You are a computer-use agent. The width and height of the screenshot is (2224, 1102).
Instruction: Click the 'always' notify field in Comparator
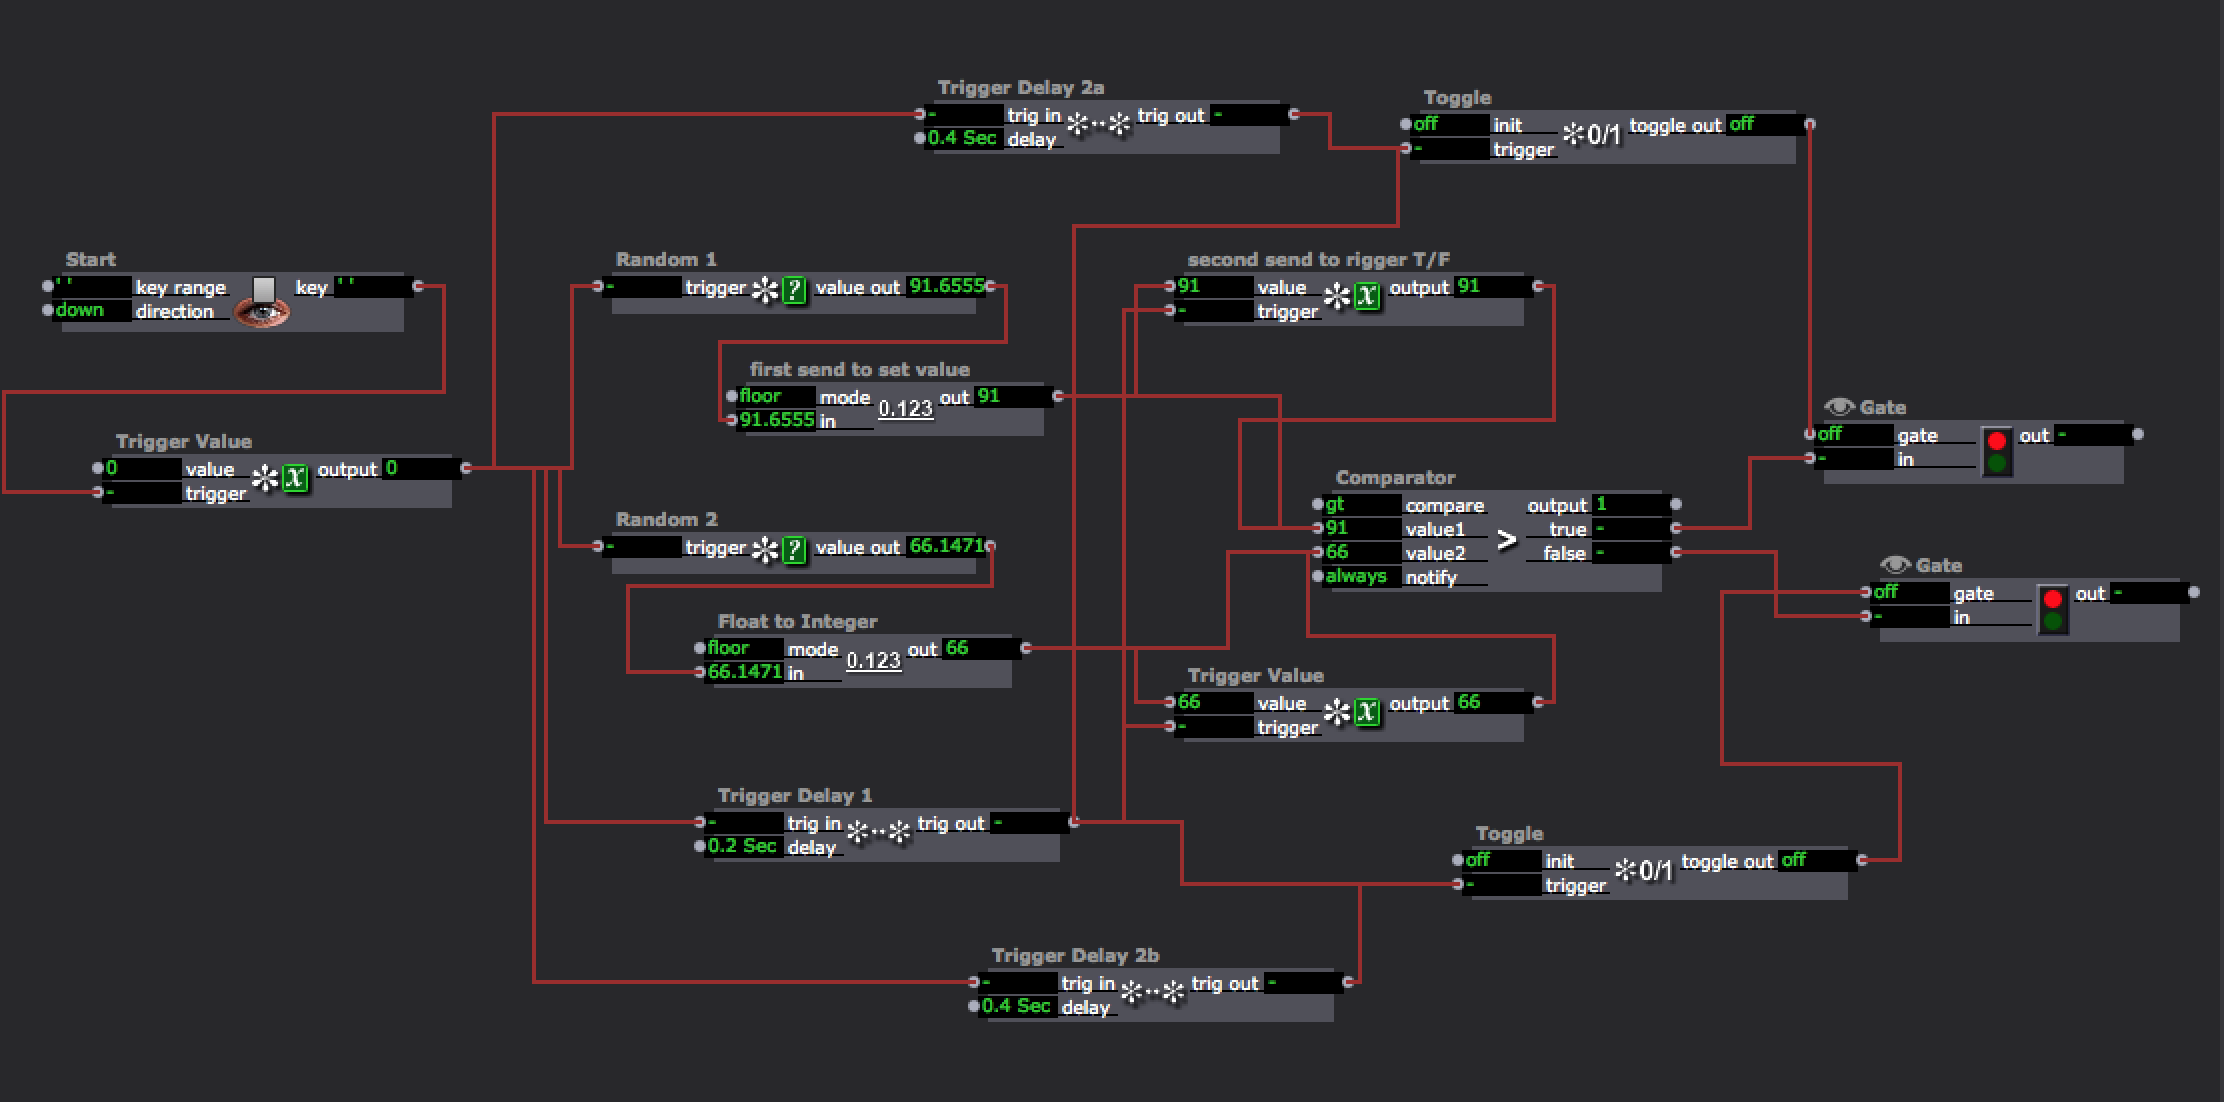pyautogui.click(x=1362, y=577)
